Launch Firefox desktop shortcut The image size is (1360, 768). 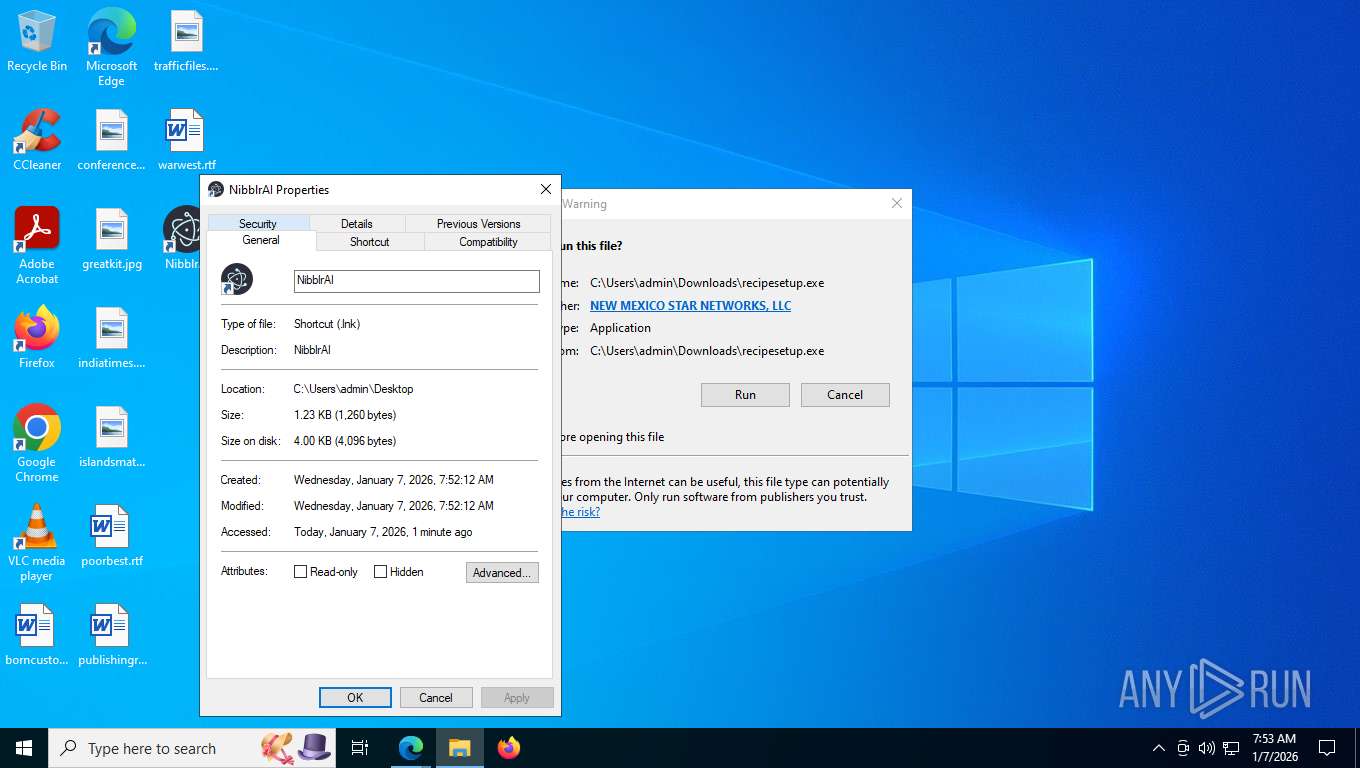37,338
